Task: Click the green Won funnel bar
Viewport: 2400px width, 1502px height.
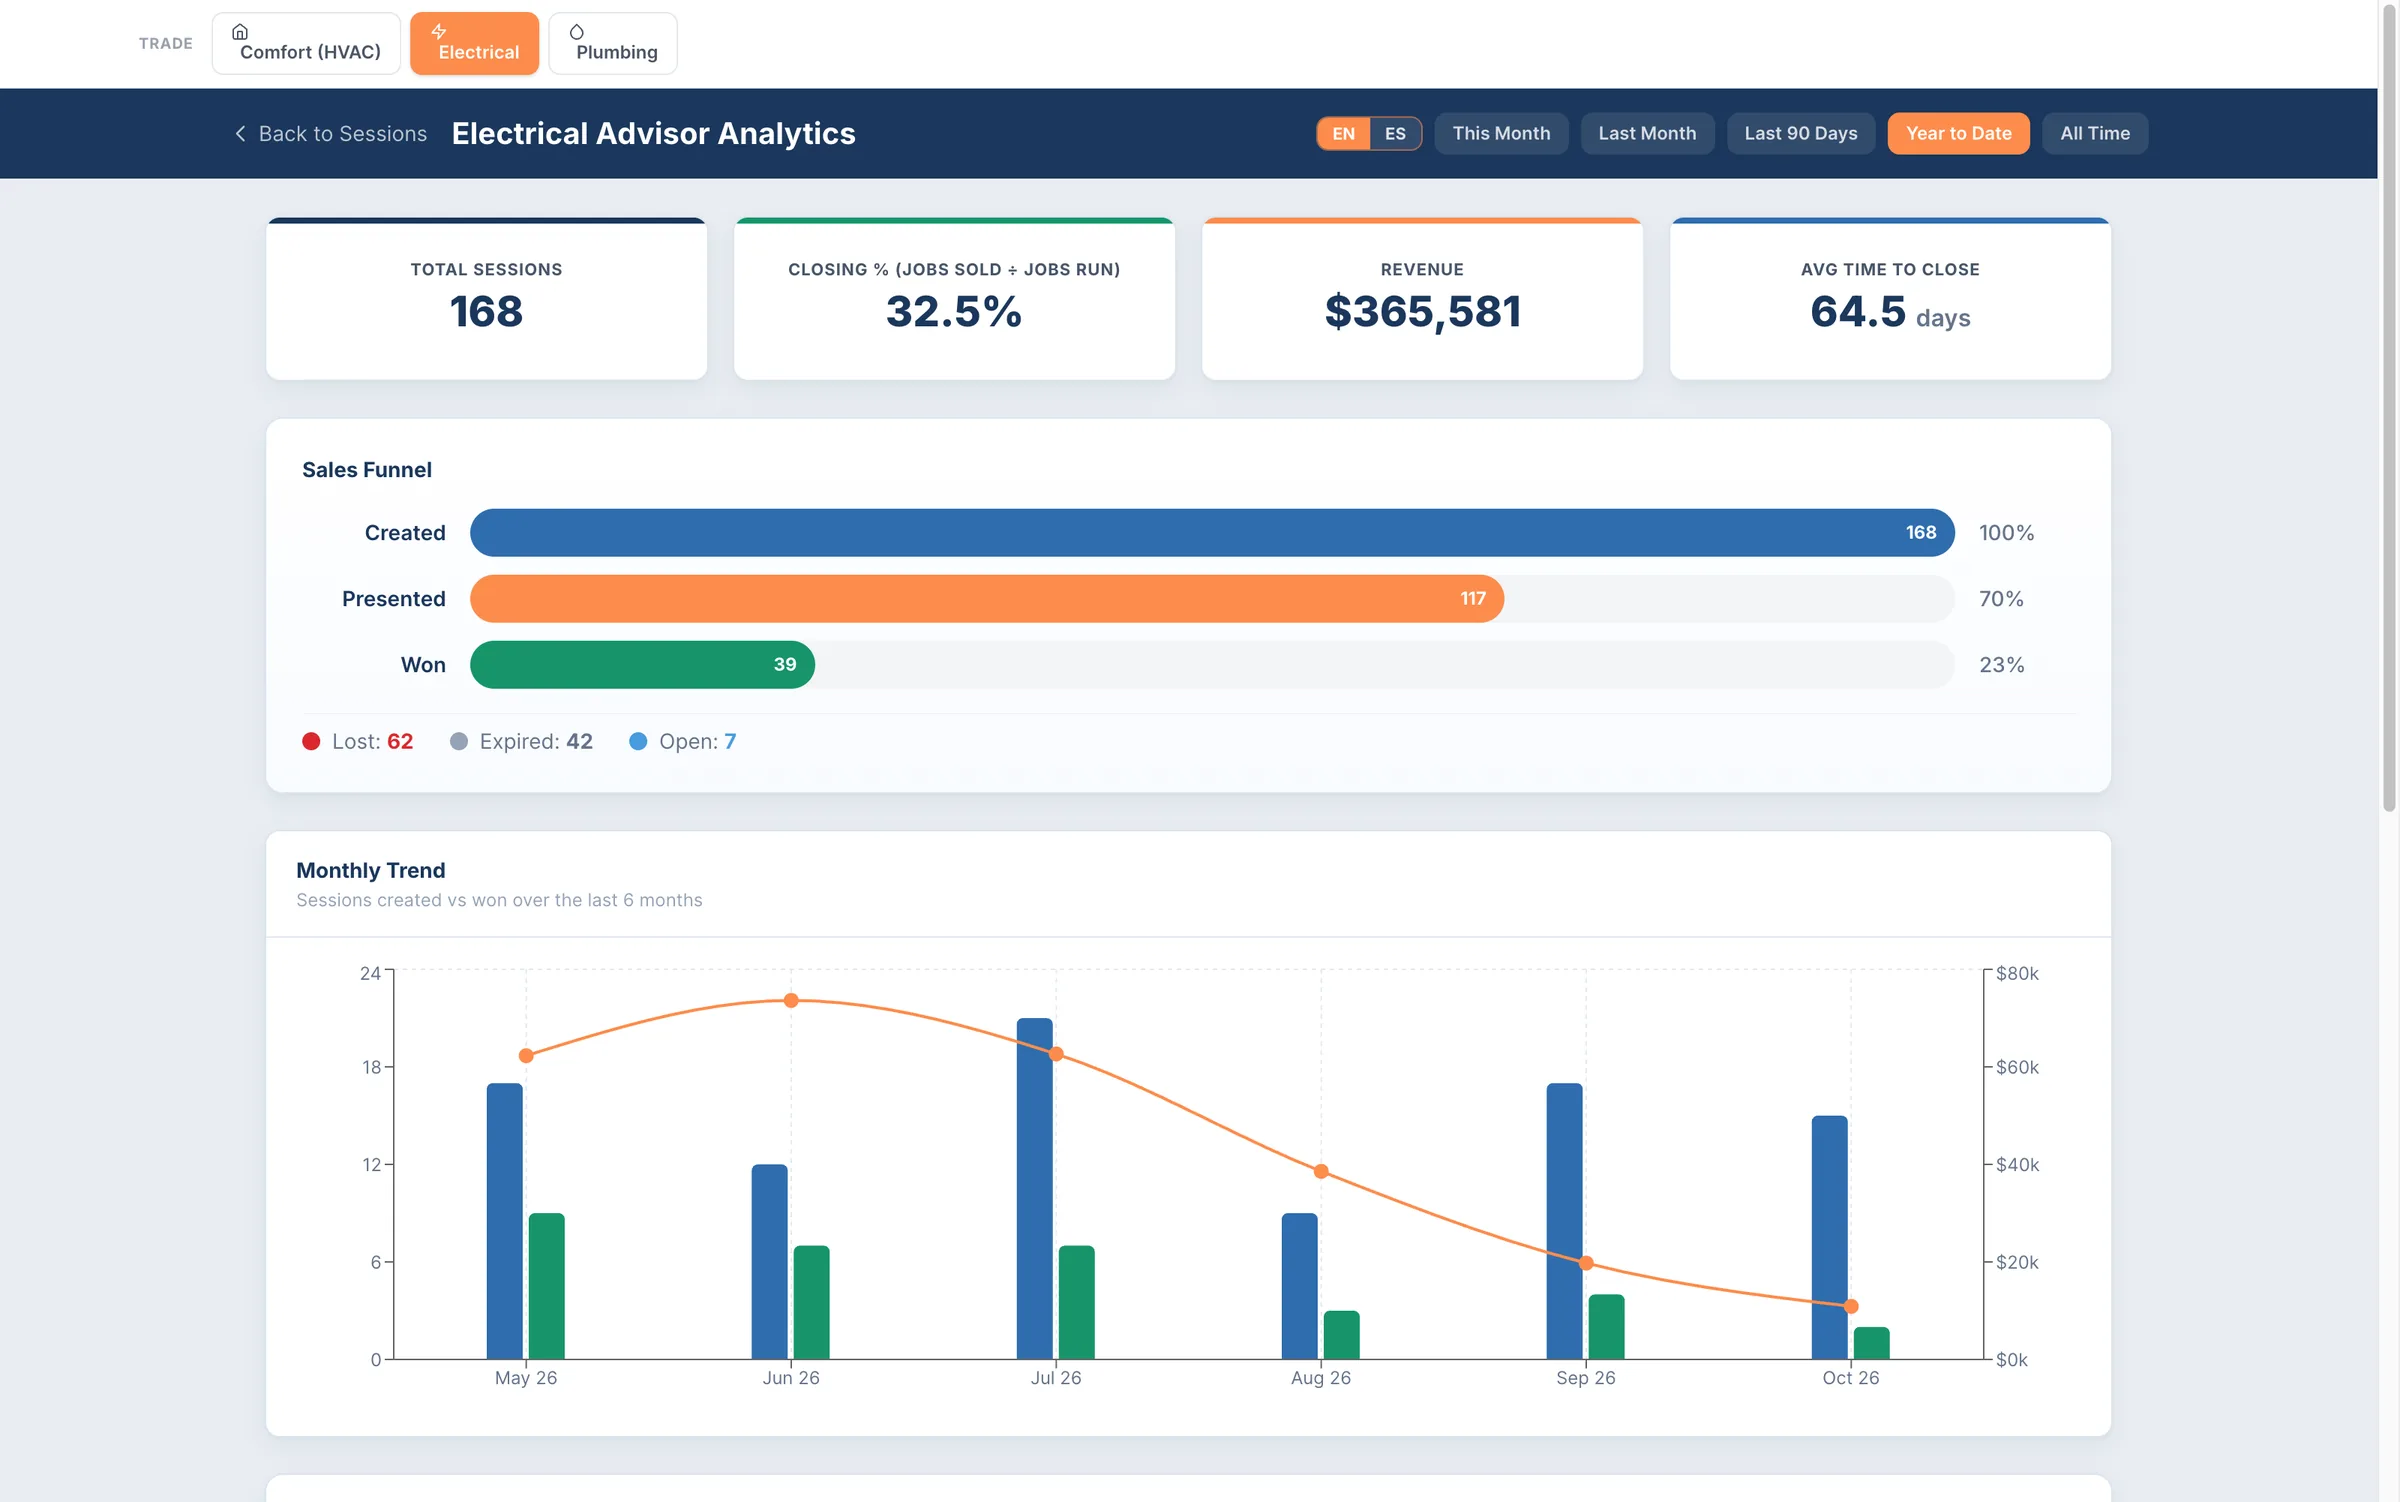Action: pyautogui.click(x=642, y=664)
